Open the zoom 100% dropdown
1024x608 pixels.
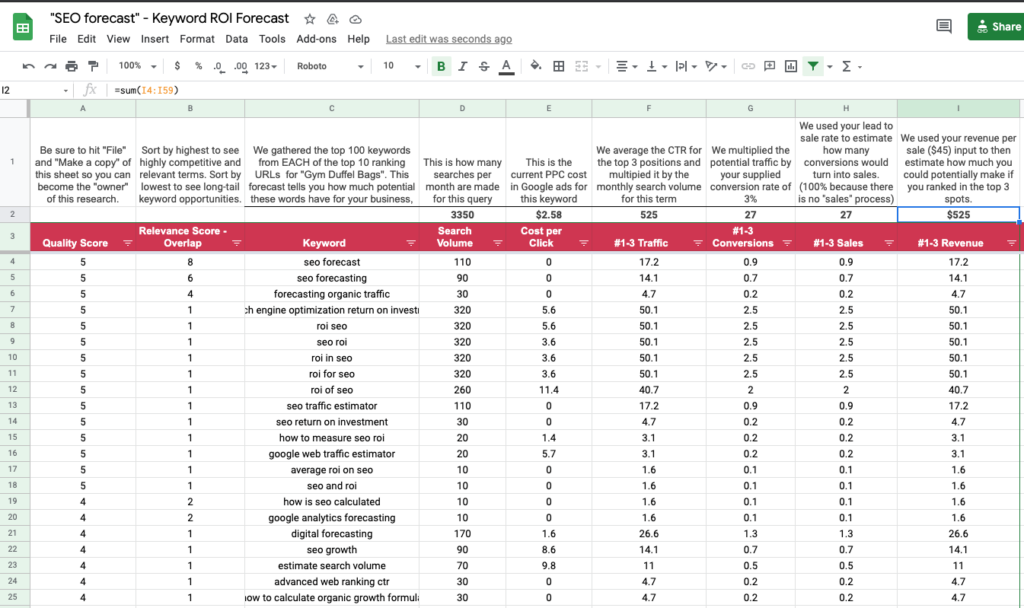coord(137,66)
